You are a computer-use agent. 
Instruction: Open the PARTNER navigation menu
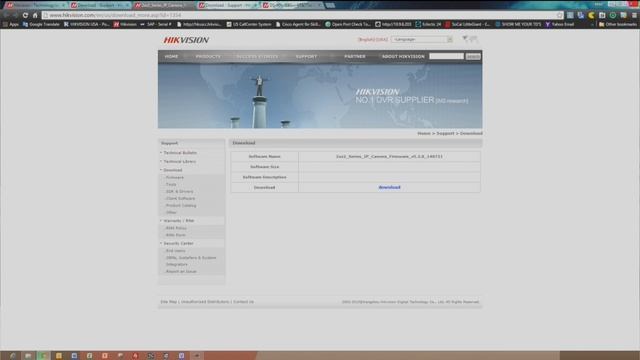click(355, 56)
